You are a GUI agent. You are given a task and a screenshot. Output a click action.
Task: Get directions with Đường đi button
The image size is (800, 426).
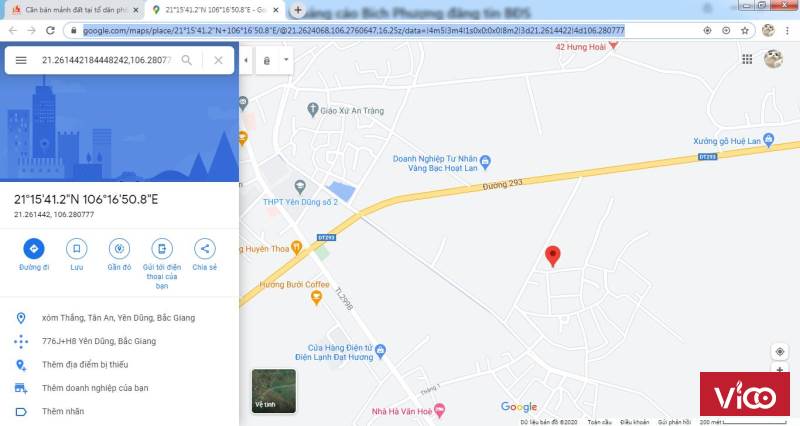pos(34,248)
